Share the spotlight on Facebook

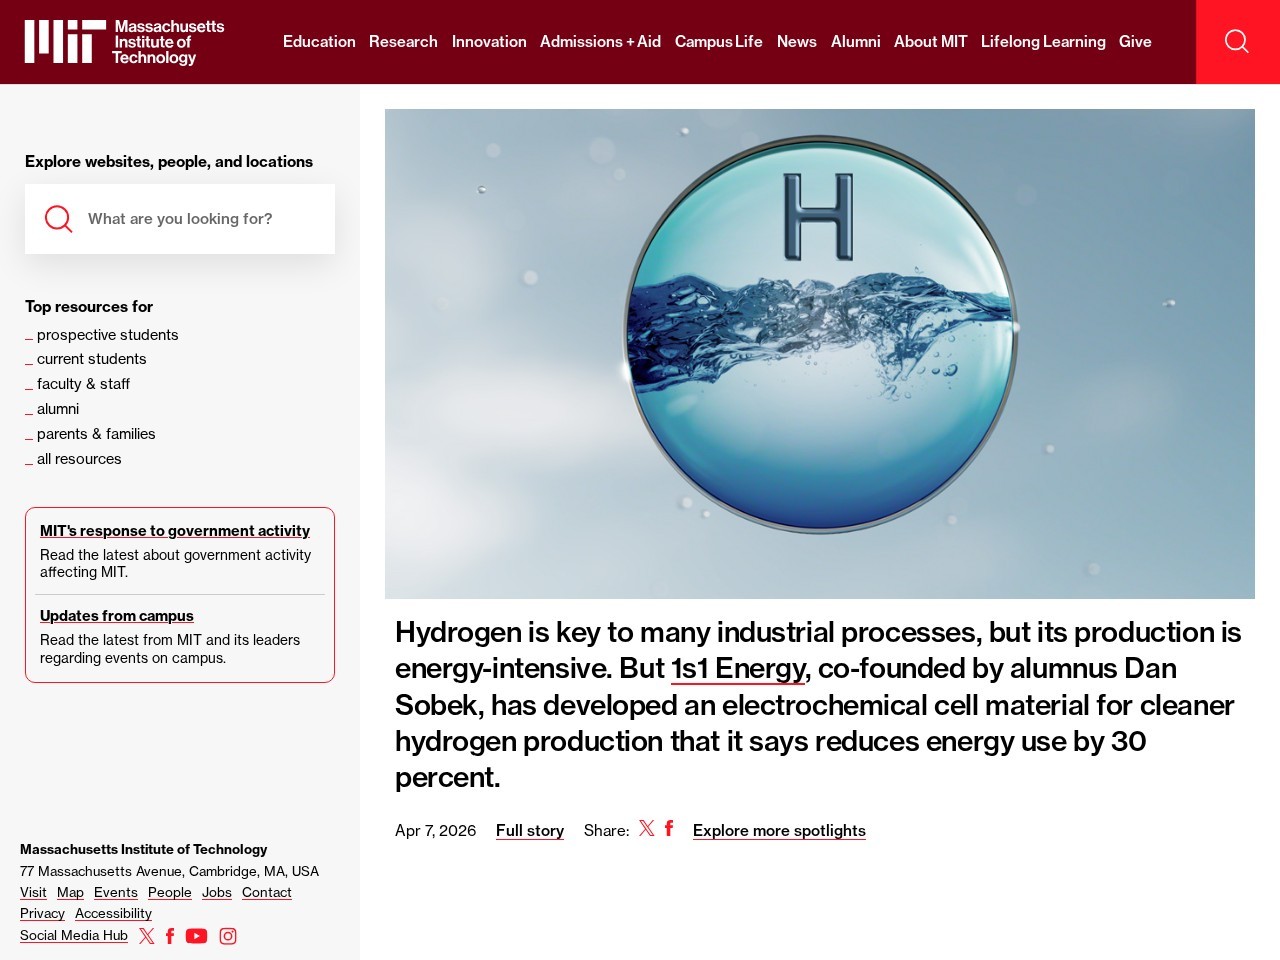(669, 828)
